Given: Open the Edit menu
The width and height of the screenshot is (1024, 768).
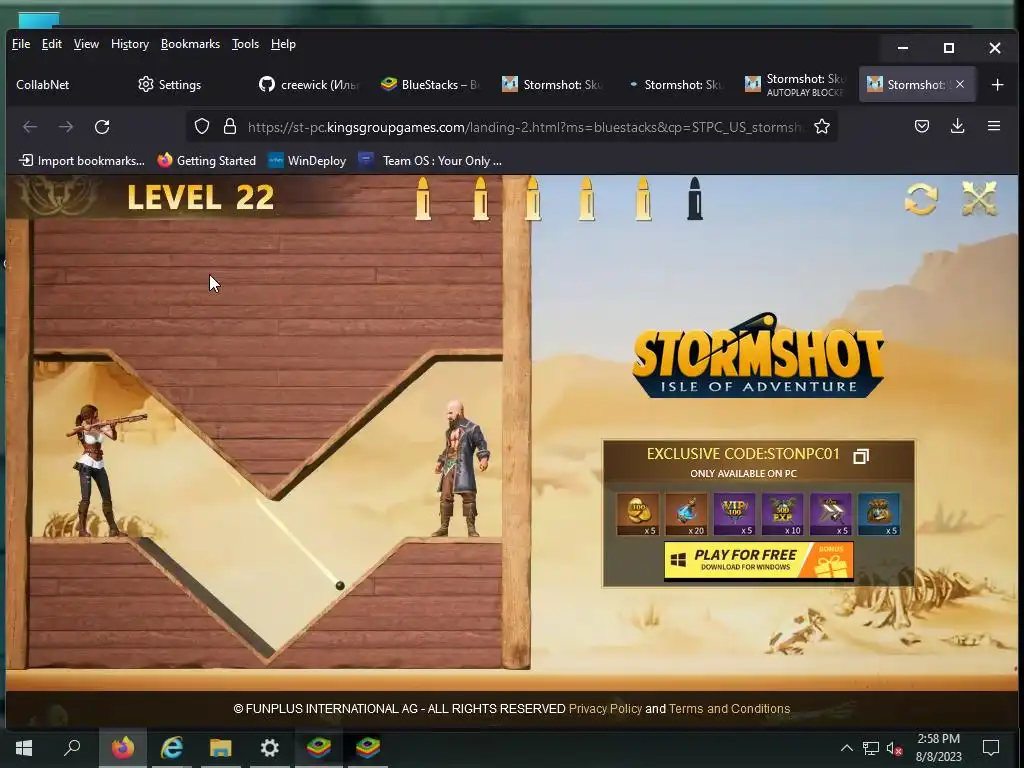Looking at the screenshot, I should click(x=52, y=44).
